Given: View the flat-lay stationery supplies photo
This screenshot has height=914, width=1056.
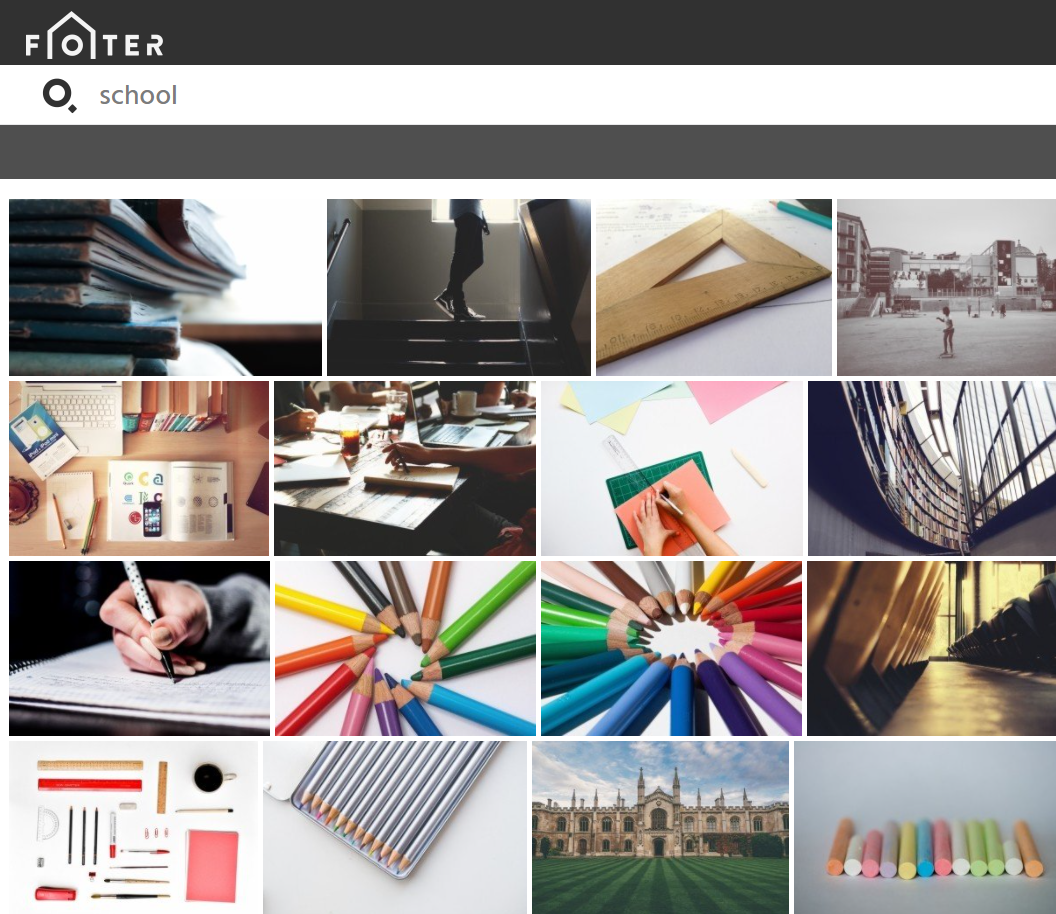Looking at the screenshot, I should pyautogui.click(x=133, y=827).
